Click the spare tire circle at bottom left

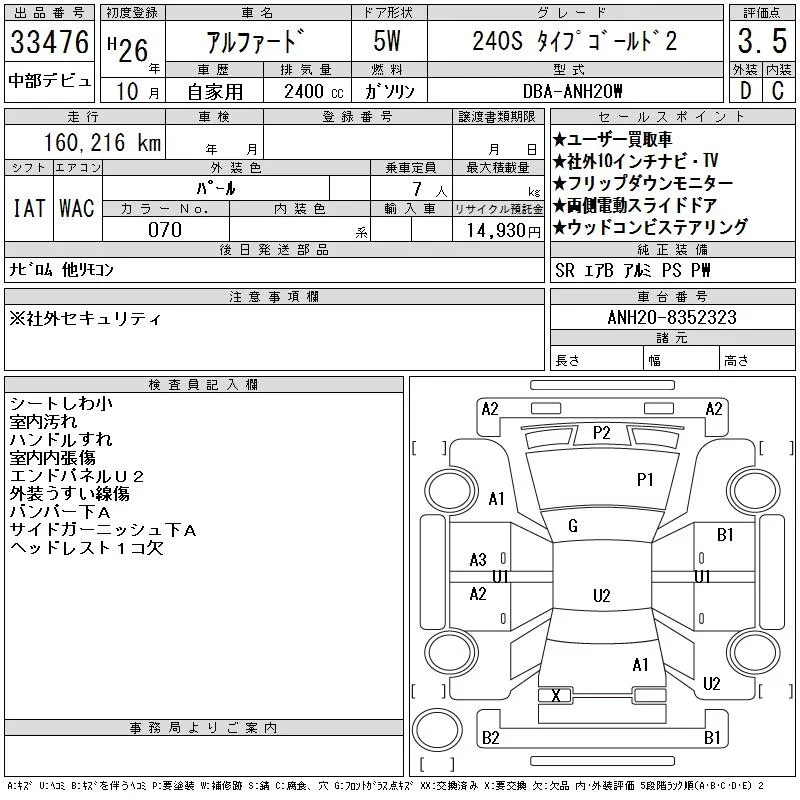click(x=437, y=730)
